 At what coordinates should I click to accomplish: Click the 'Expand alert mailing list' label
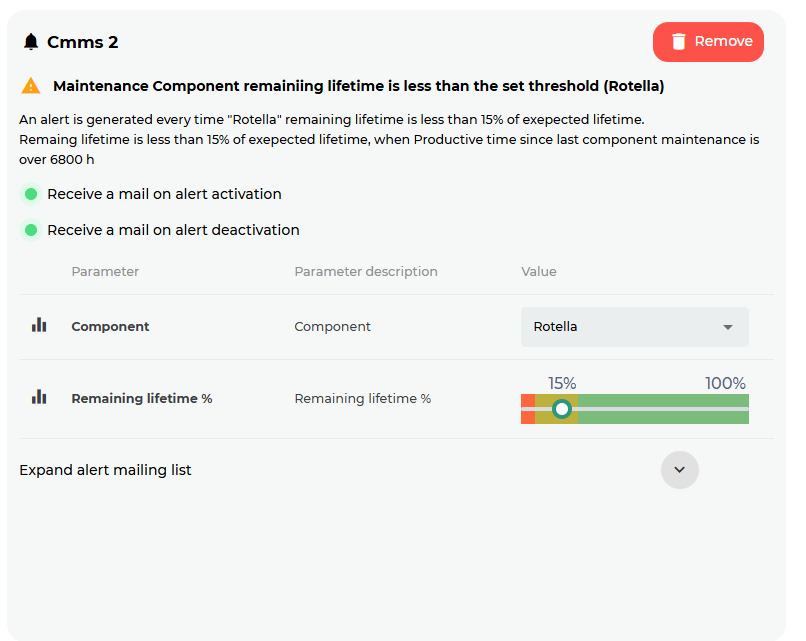105,470
